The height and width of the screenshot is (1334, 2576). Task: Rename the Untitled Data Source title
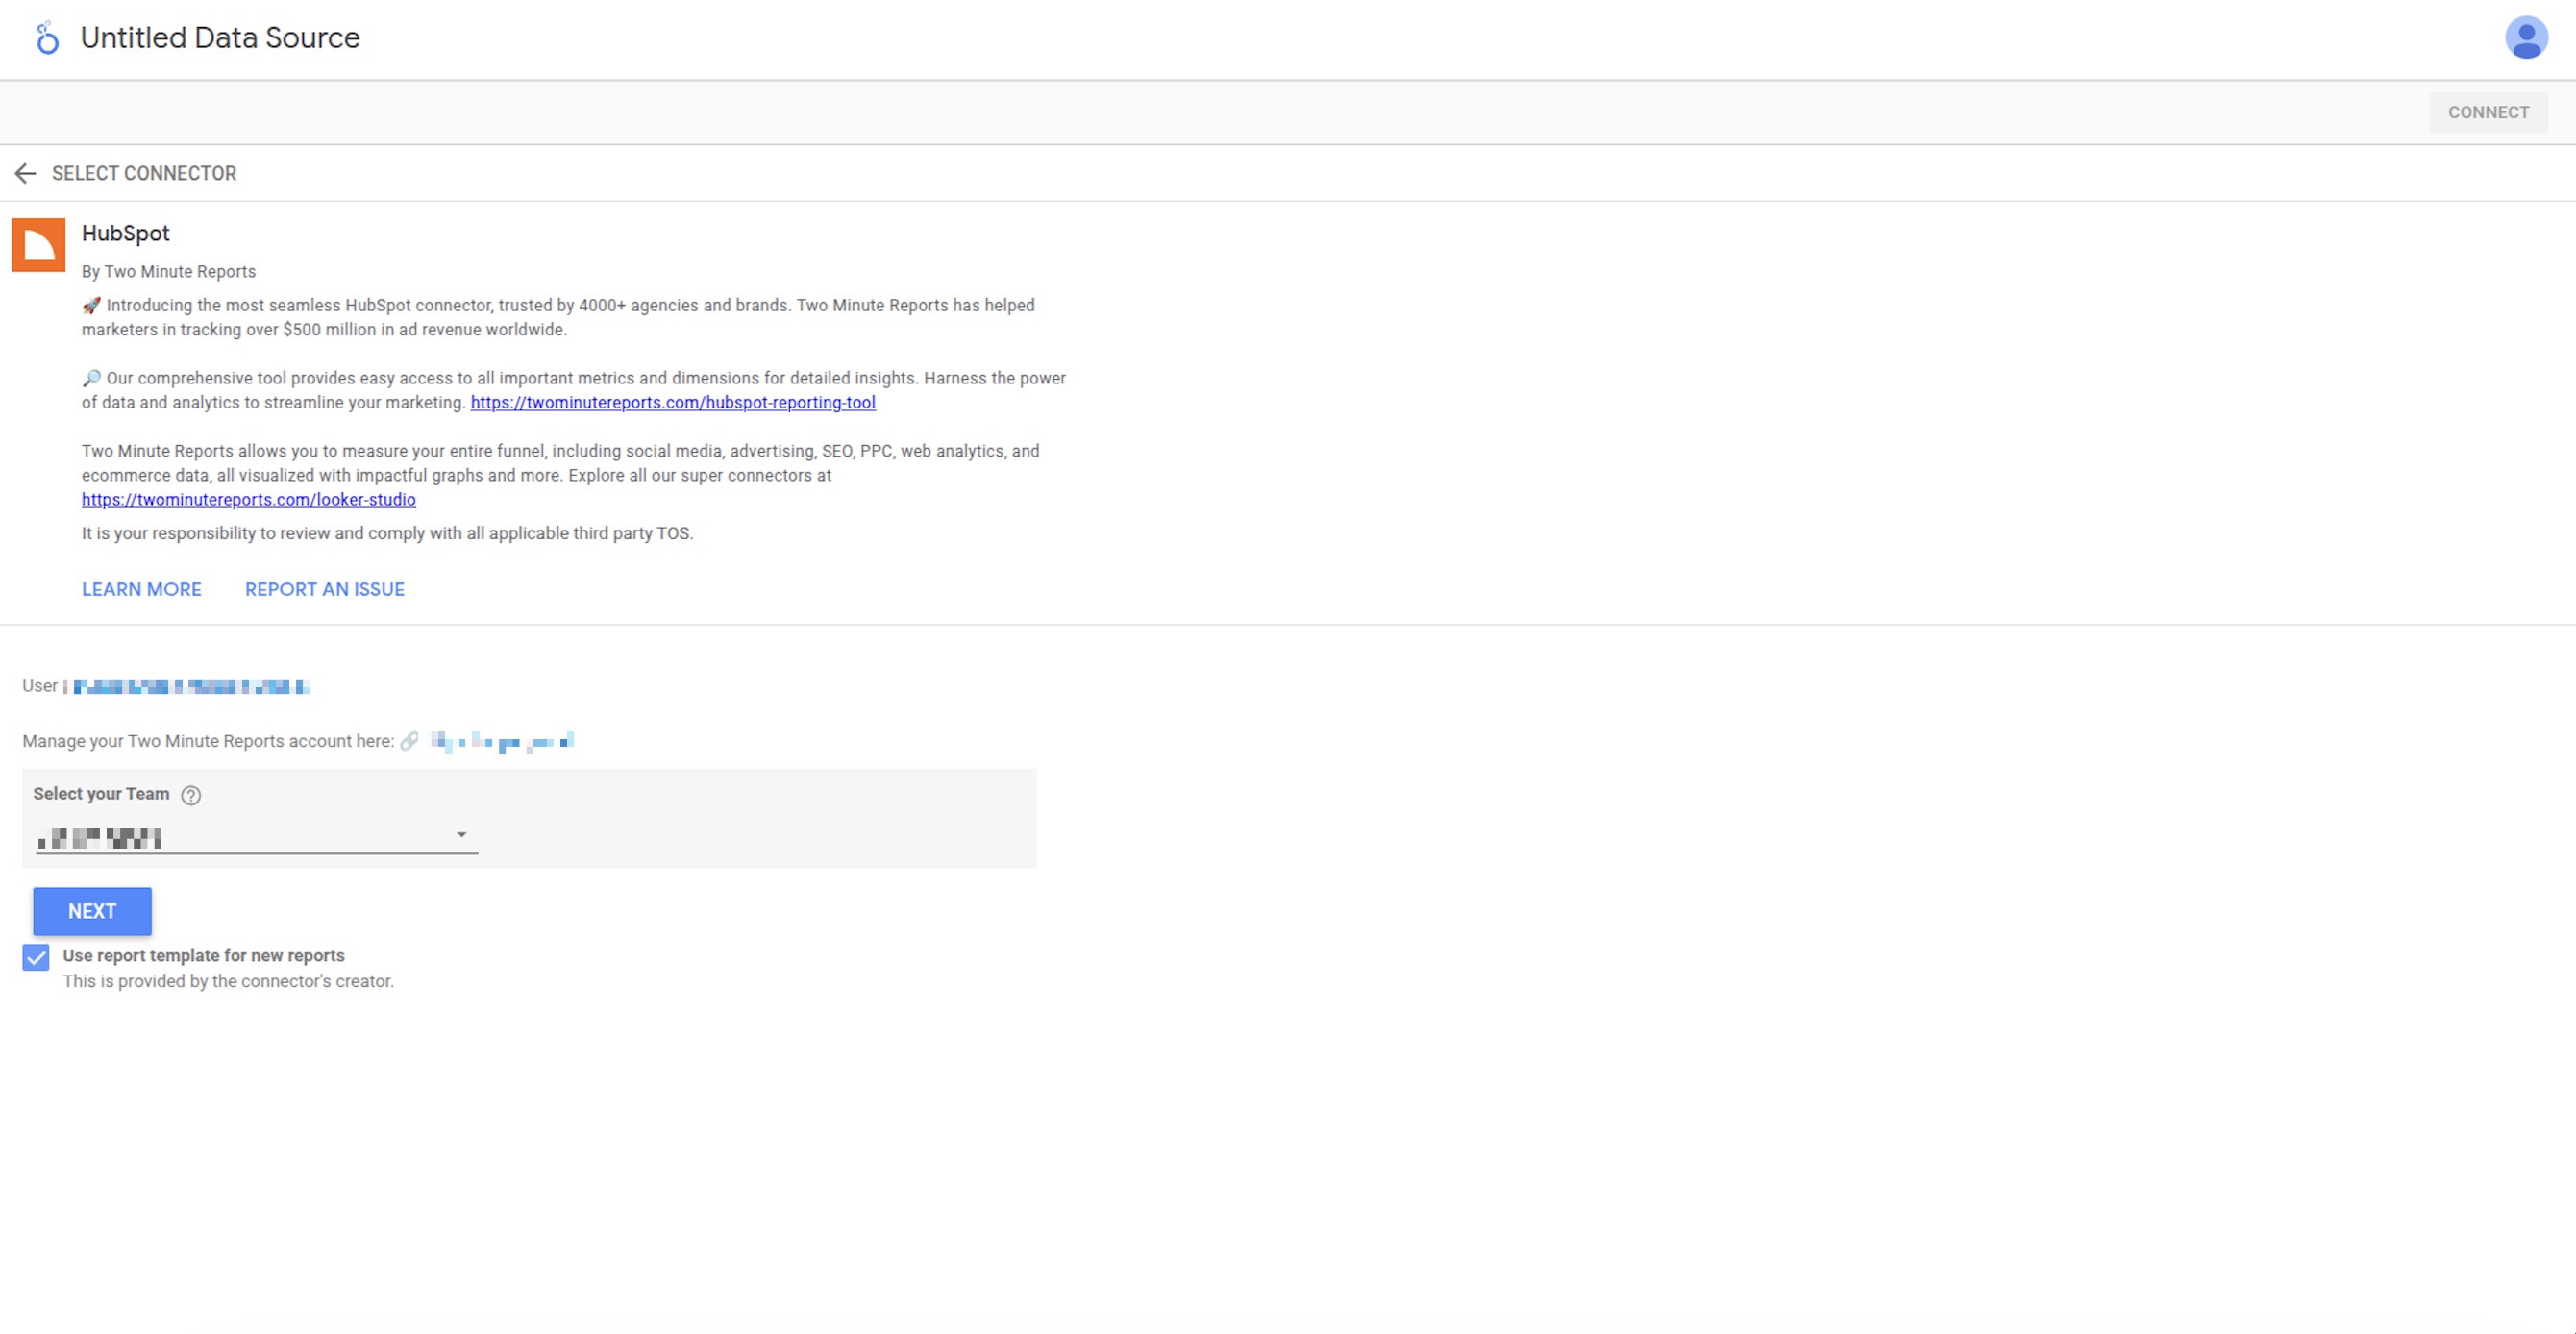pyautogui.click(x=220, y=38)
